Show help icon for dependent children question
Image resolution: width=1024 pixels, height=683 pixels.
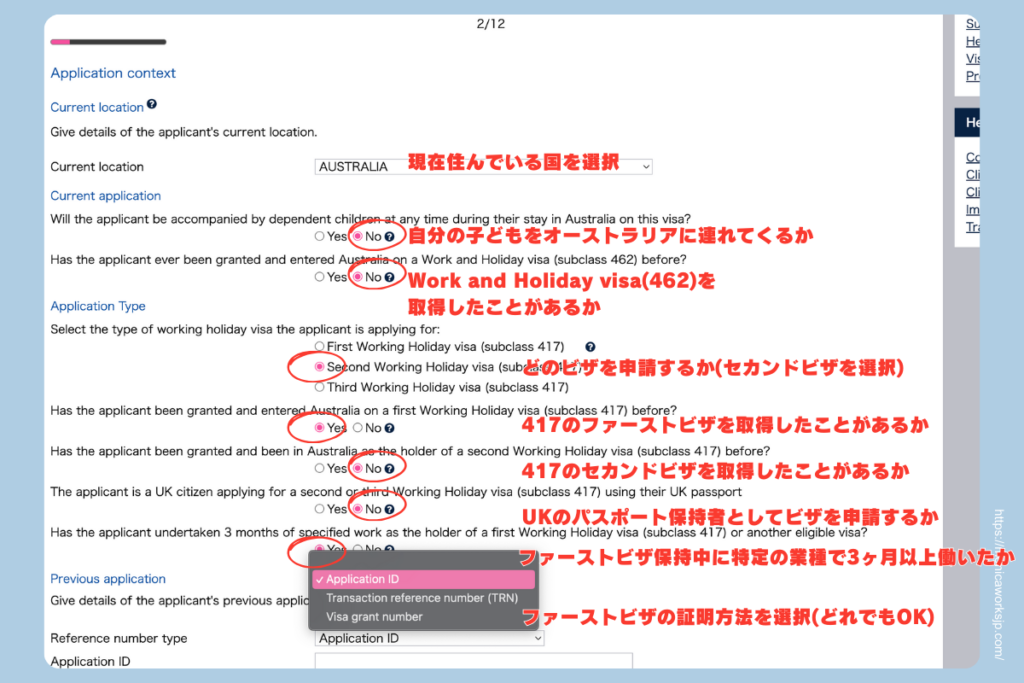coord(389,237)
